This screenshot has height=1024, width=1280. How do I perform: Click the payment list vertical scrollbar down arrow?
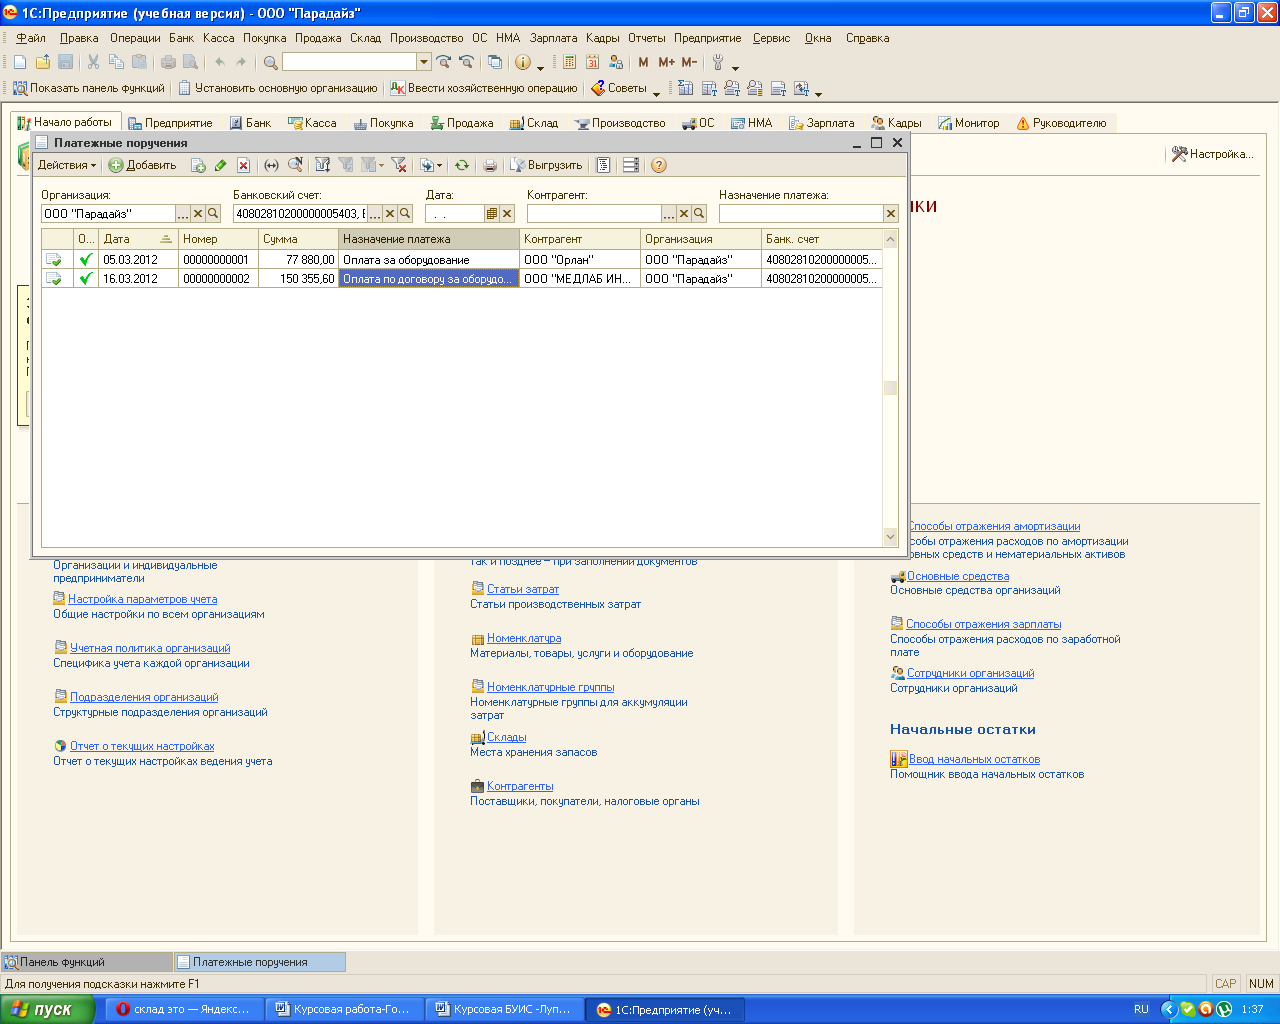[890, 537]
